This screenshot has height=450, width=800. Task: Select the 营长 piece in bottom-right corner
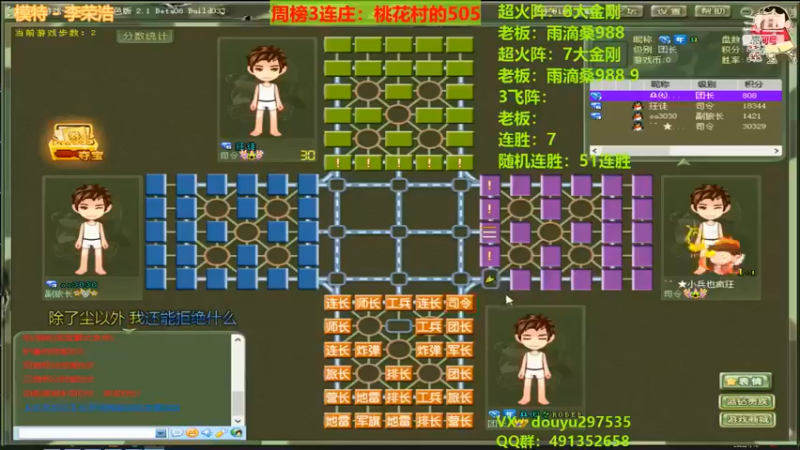click(459, 421)
